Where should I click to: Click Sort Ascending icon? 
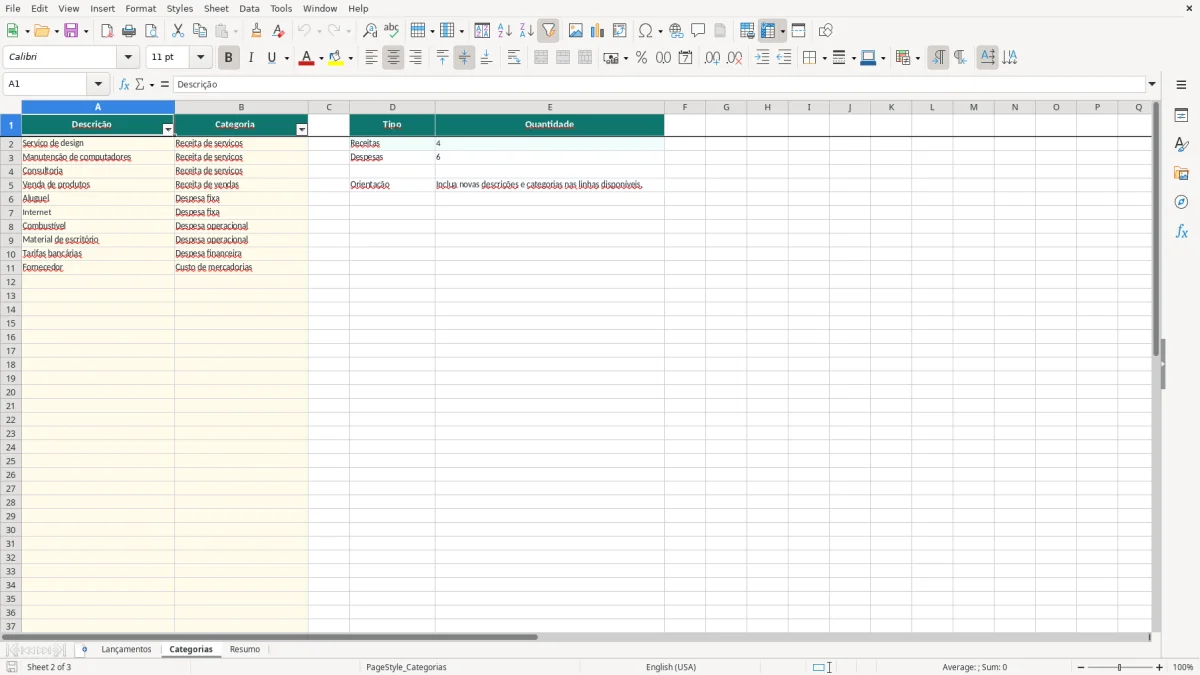(505, 31)
